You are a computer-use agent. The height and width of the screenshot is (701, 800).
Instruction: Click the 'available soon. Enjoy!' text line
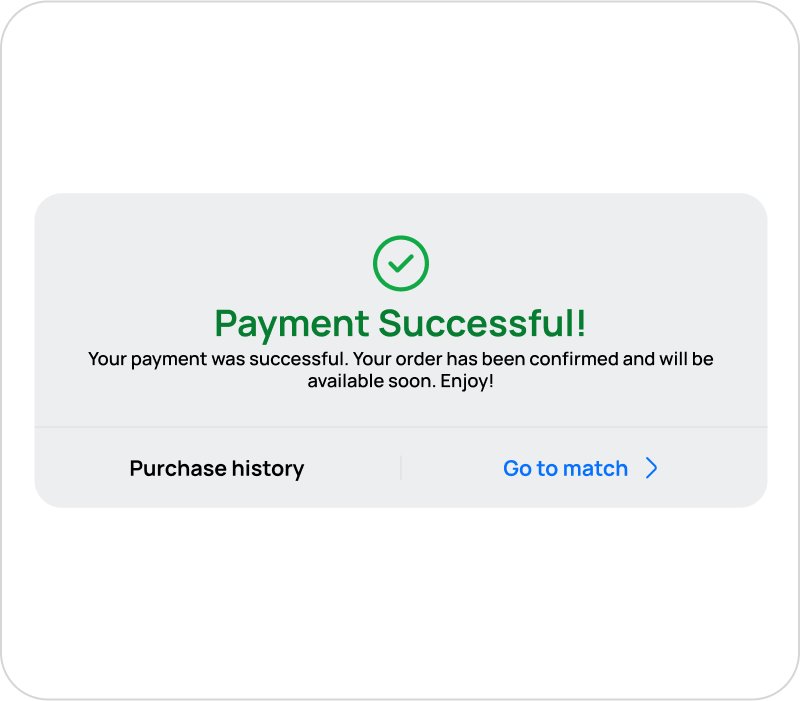pyautogui.click(x=400, y=382)
